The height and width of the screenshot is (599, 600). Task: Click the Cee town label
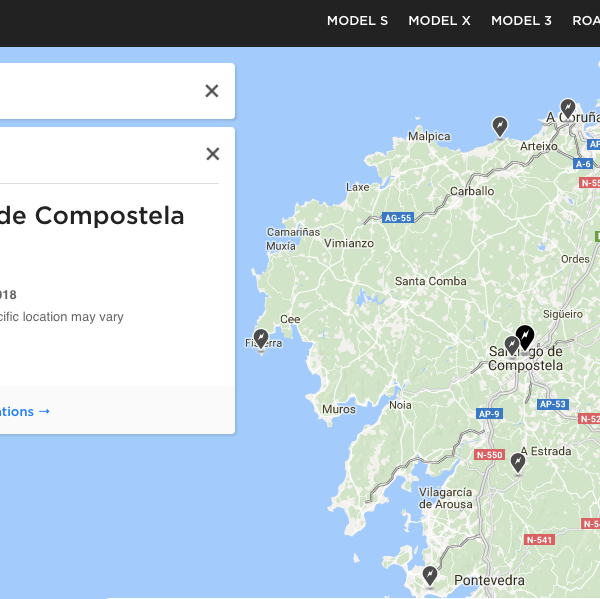click(x=290, y=319)
